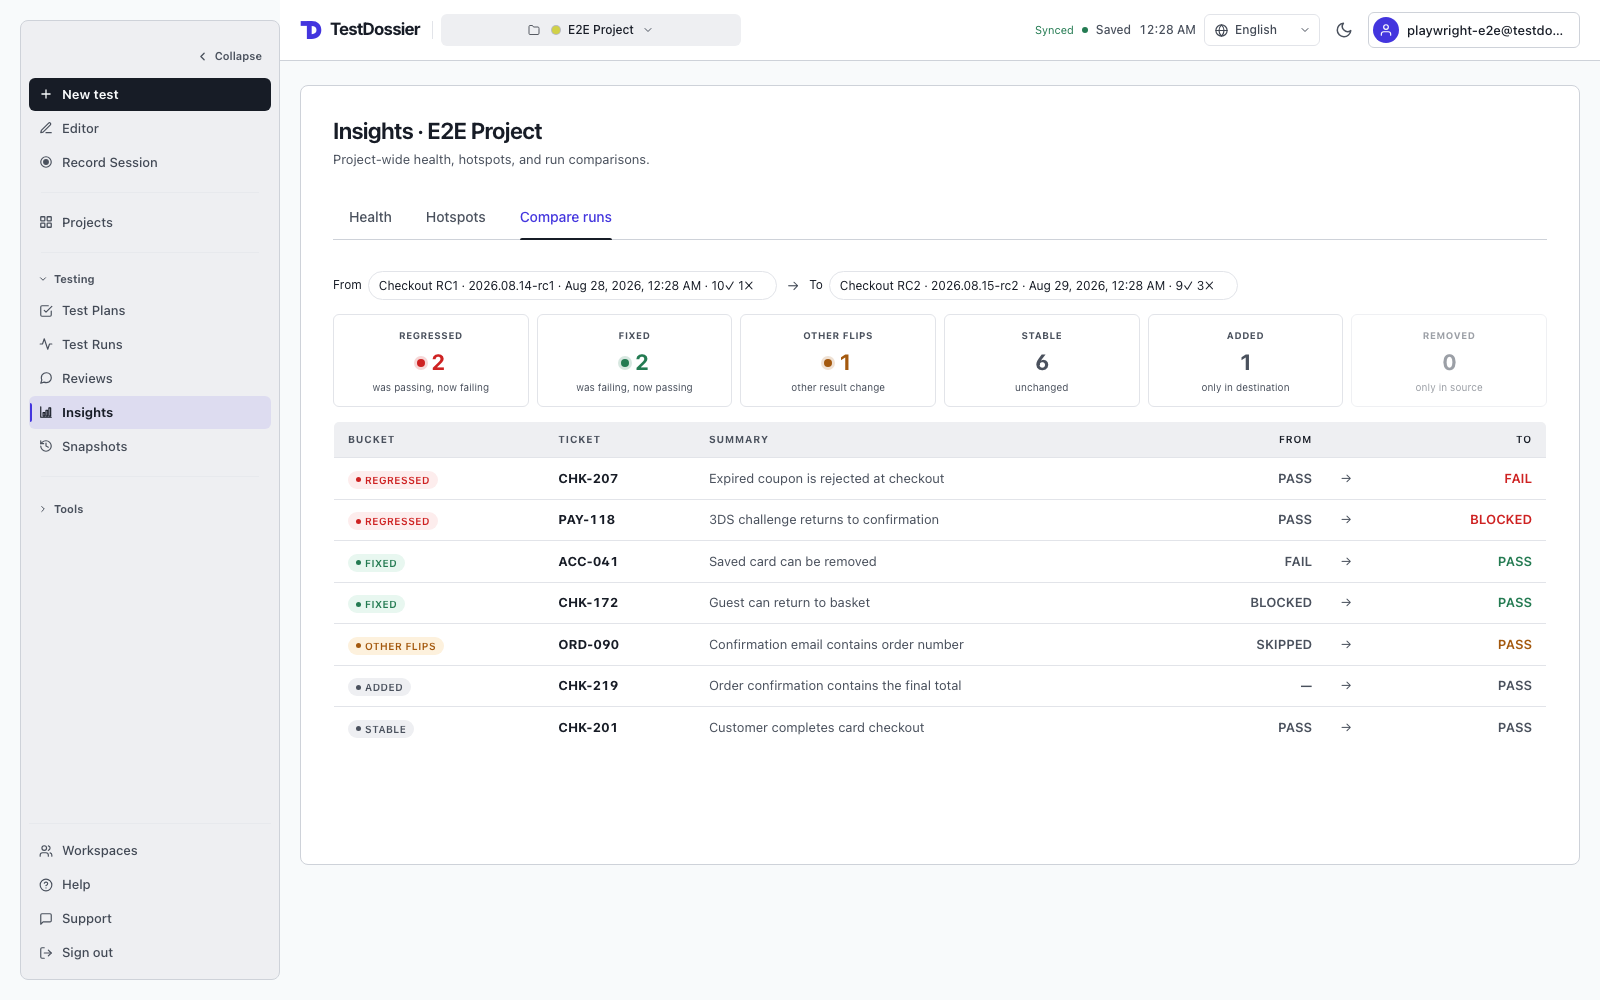
Task: Click the Projects grid icon
Action: [x=46, y=222]
